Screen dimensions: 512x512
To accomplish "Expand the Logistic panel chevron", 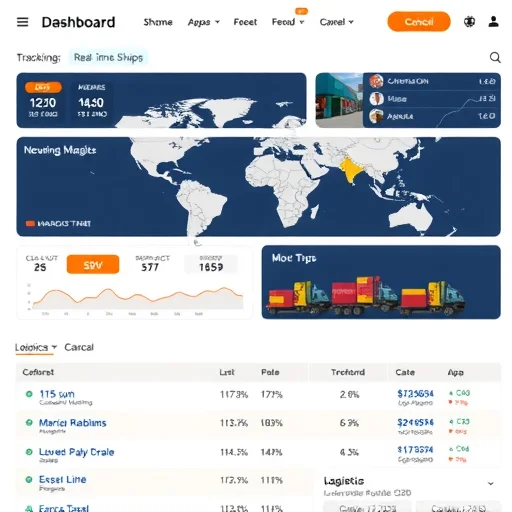I will tap(490, 483).
